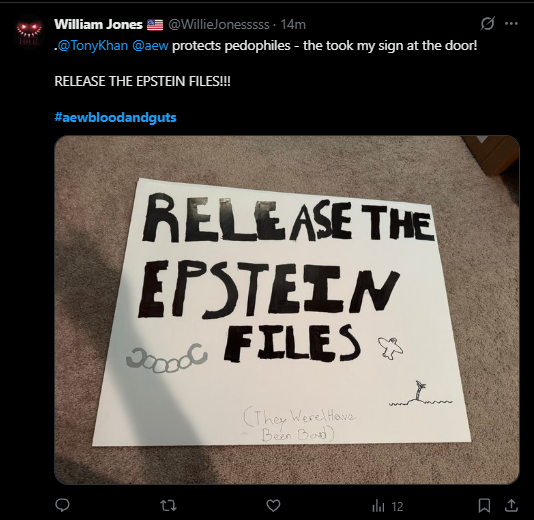Open the #aewbloodandguts hashtag

point(115,117)
